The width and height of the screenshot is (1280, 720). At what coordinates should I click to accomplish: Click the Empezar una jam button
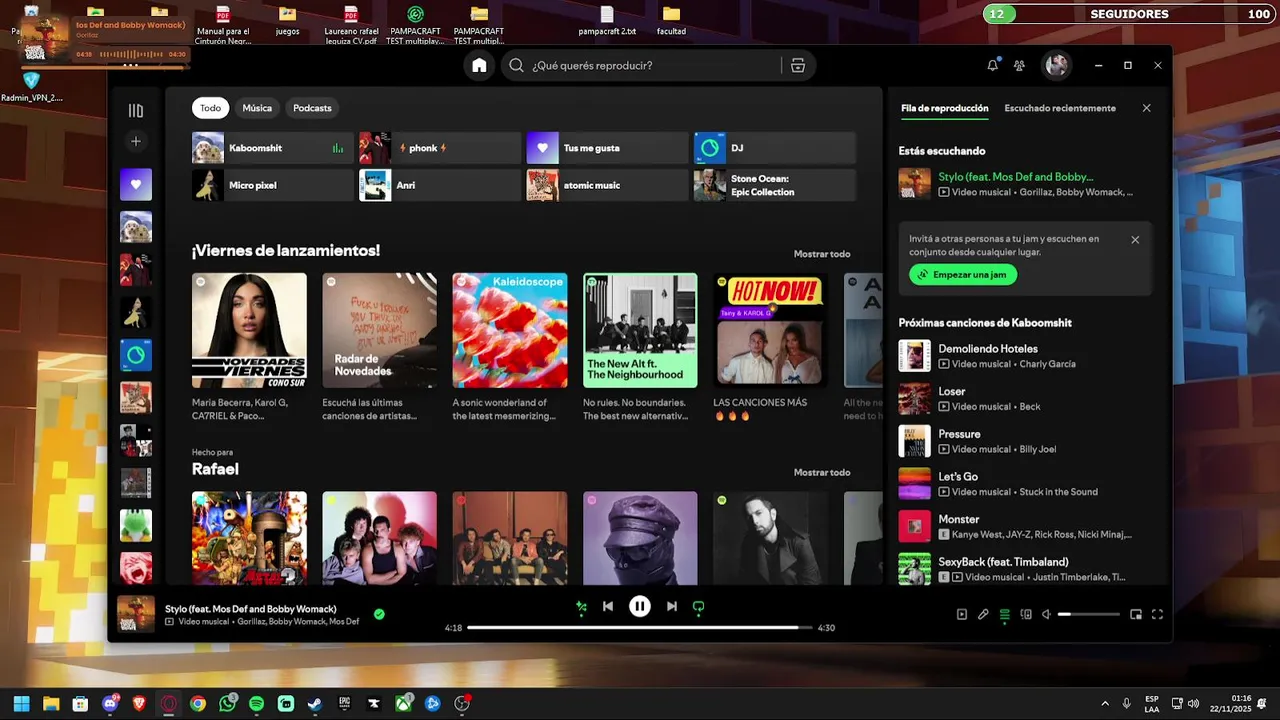tap(963, 275)
